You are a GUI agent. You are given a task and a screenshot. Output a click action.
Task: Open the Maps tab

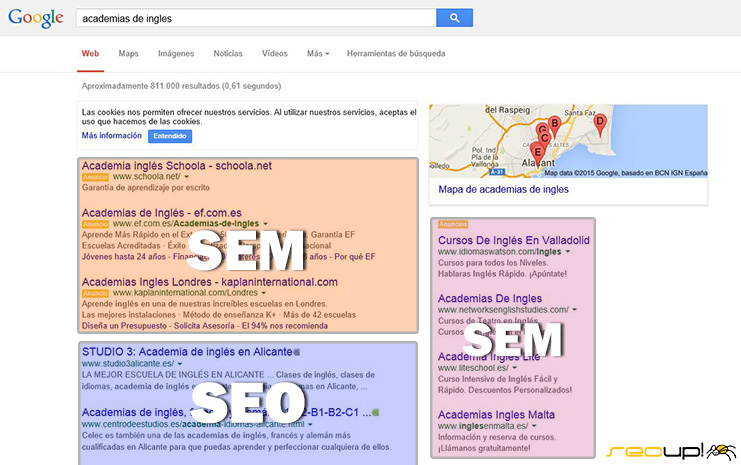click(128, 53)
